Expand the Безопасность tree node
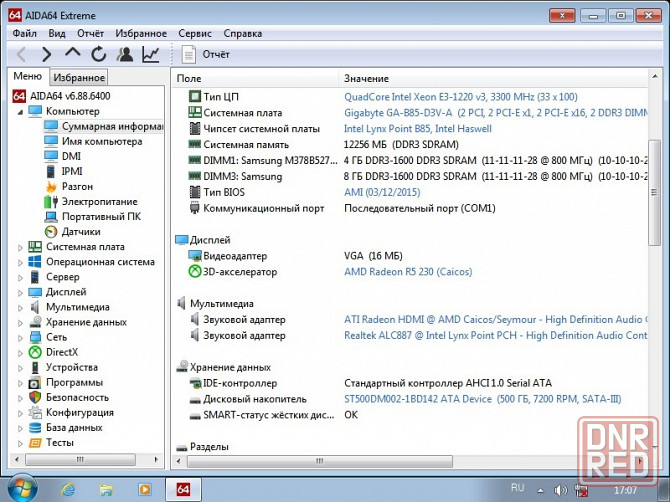The height and width of the screenshot is (502, 670). 20,398
